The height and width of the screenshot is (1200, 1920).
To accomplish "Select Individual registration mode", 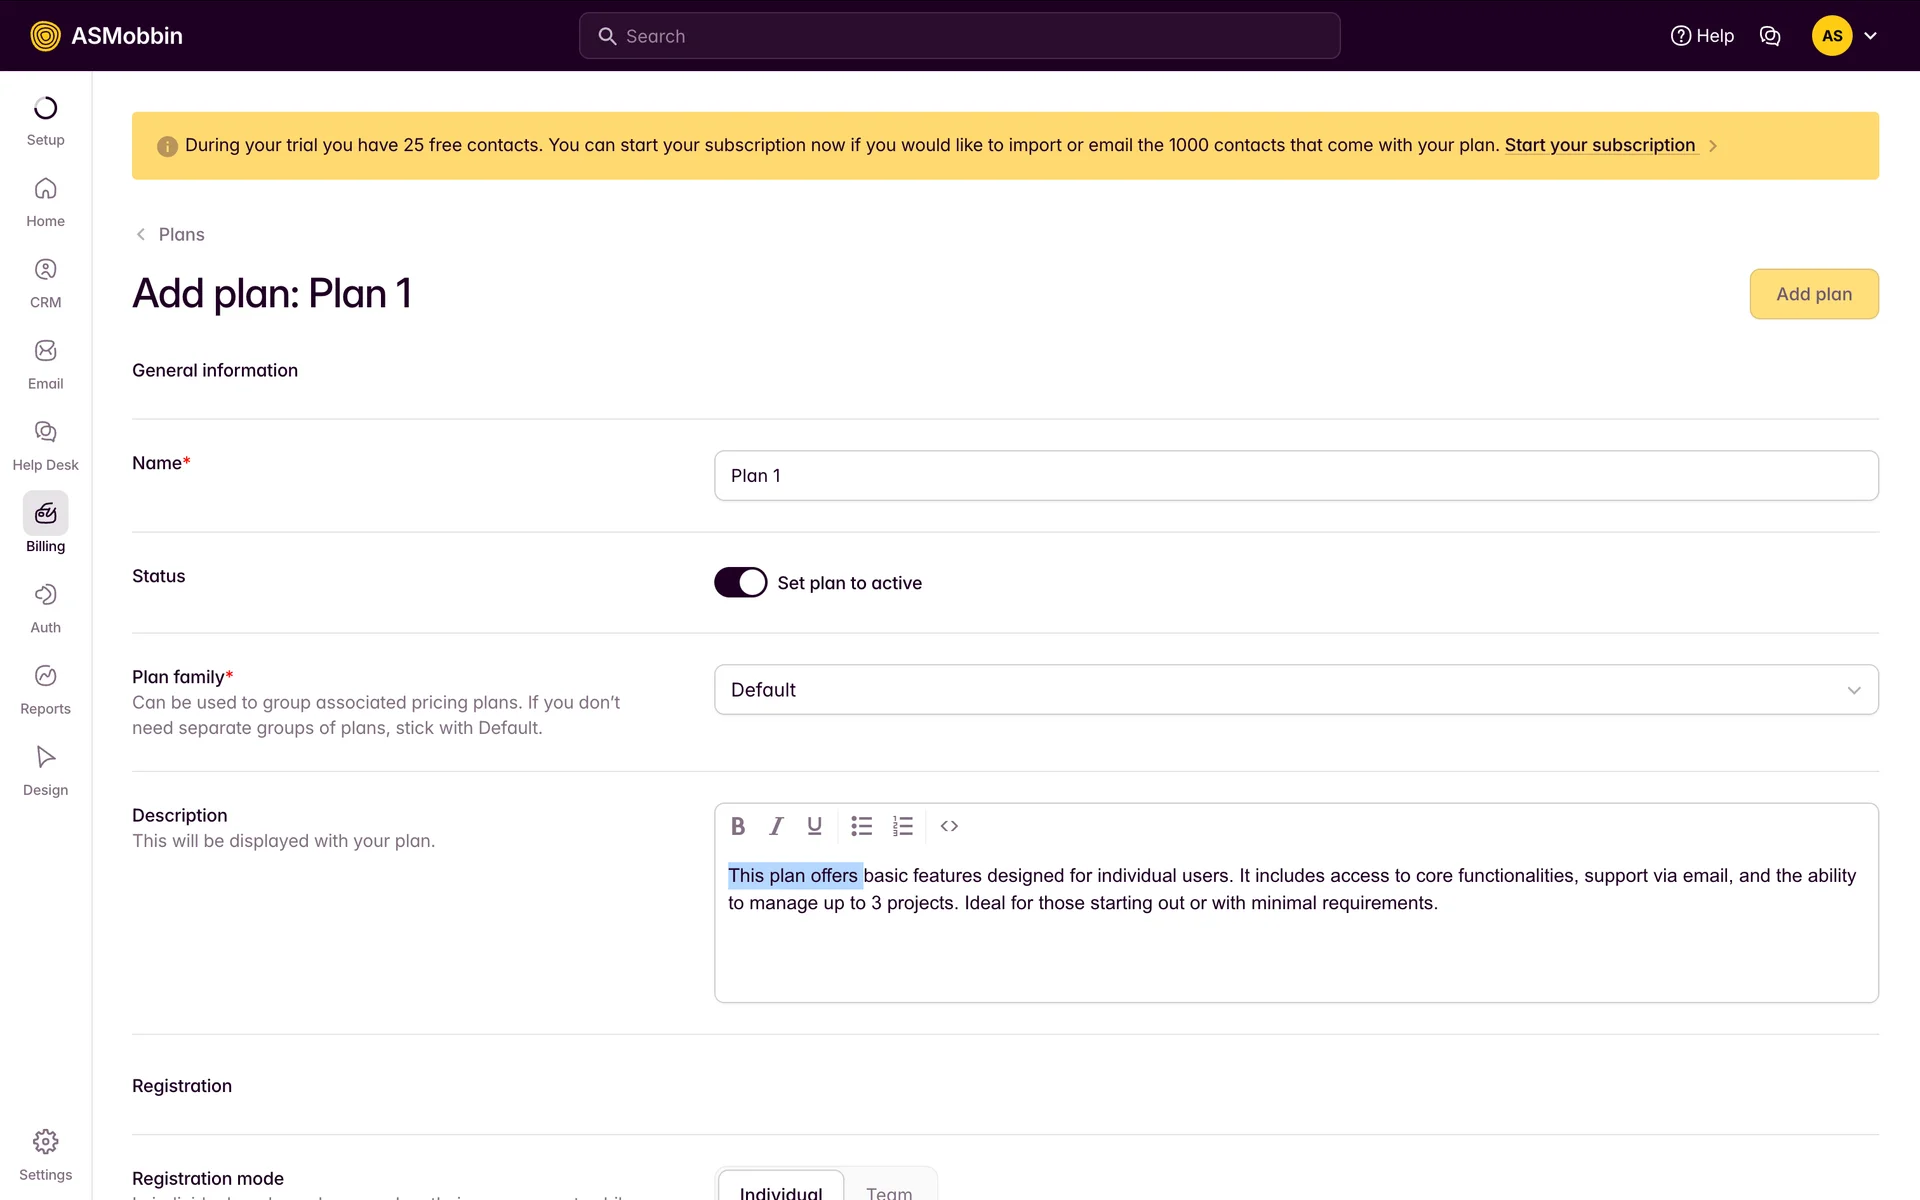I will 781,1190.
